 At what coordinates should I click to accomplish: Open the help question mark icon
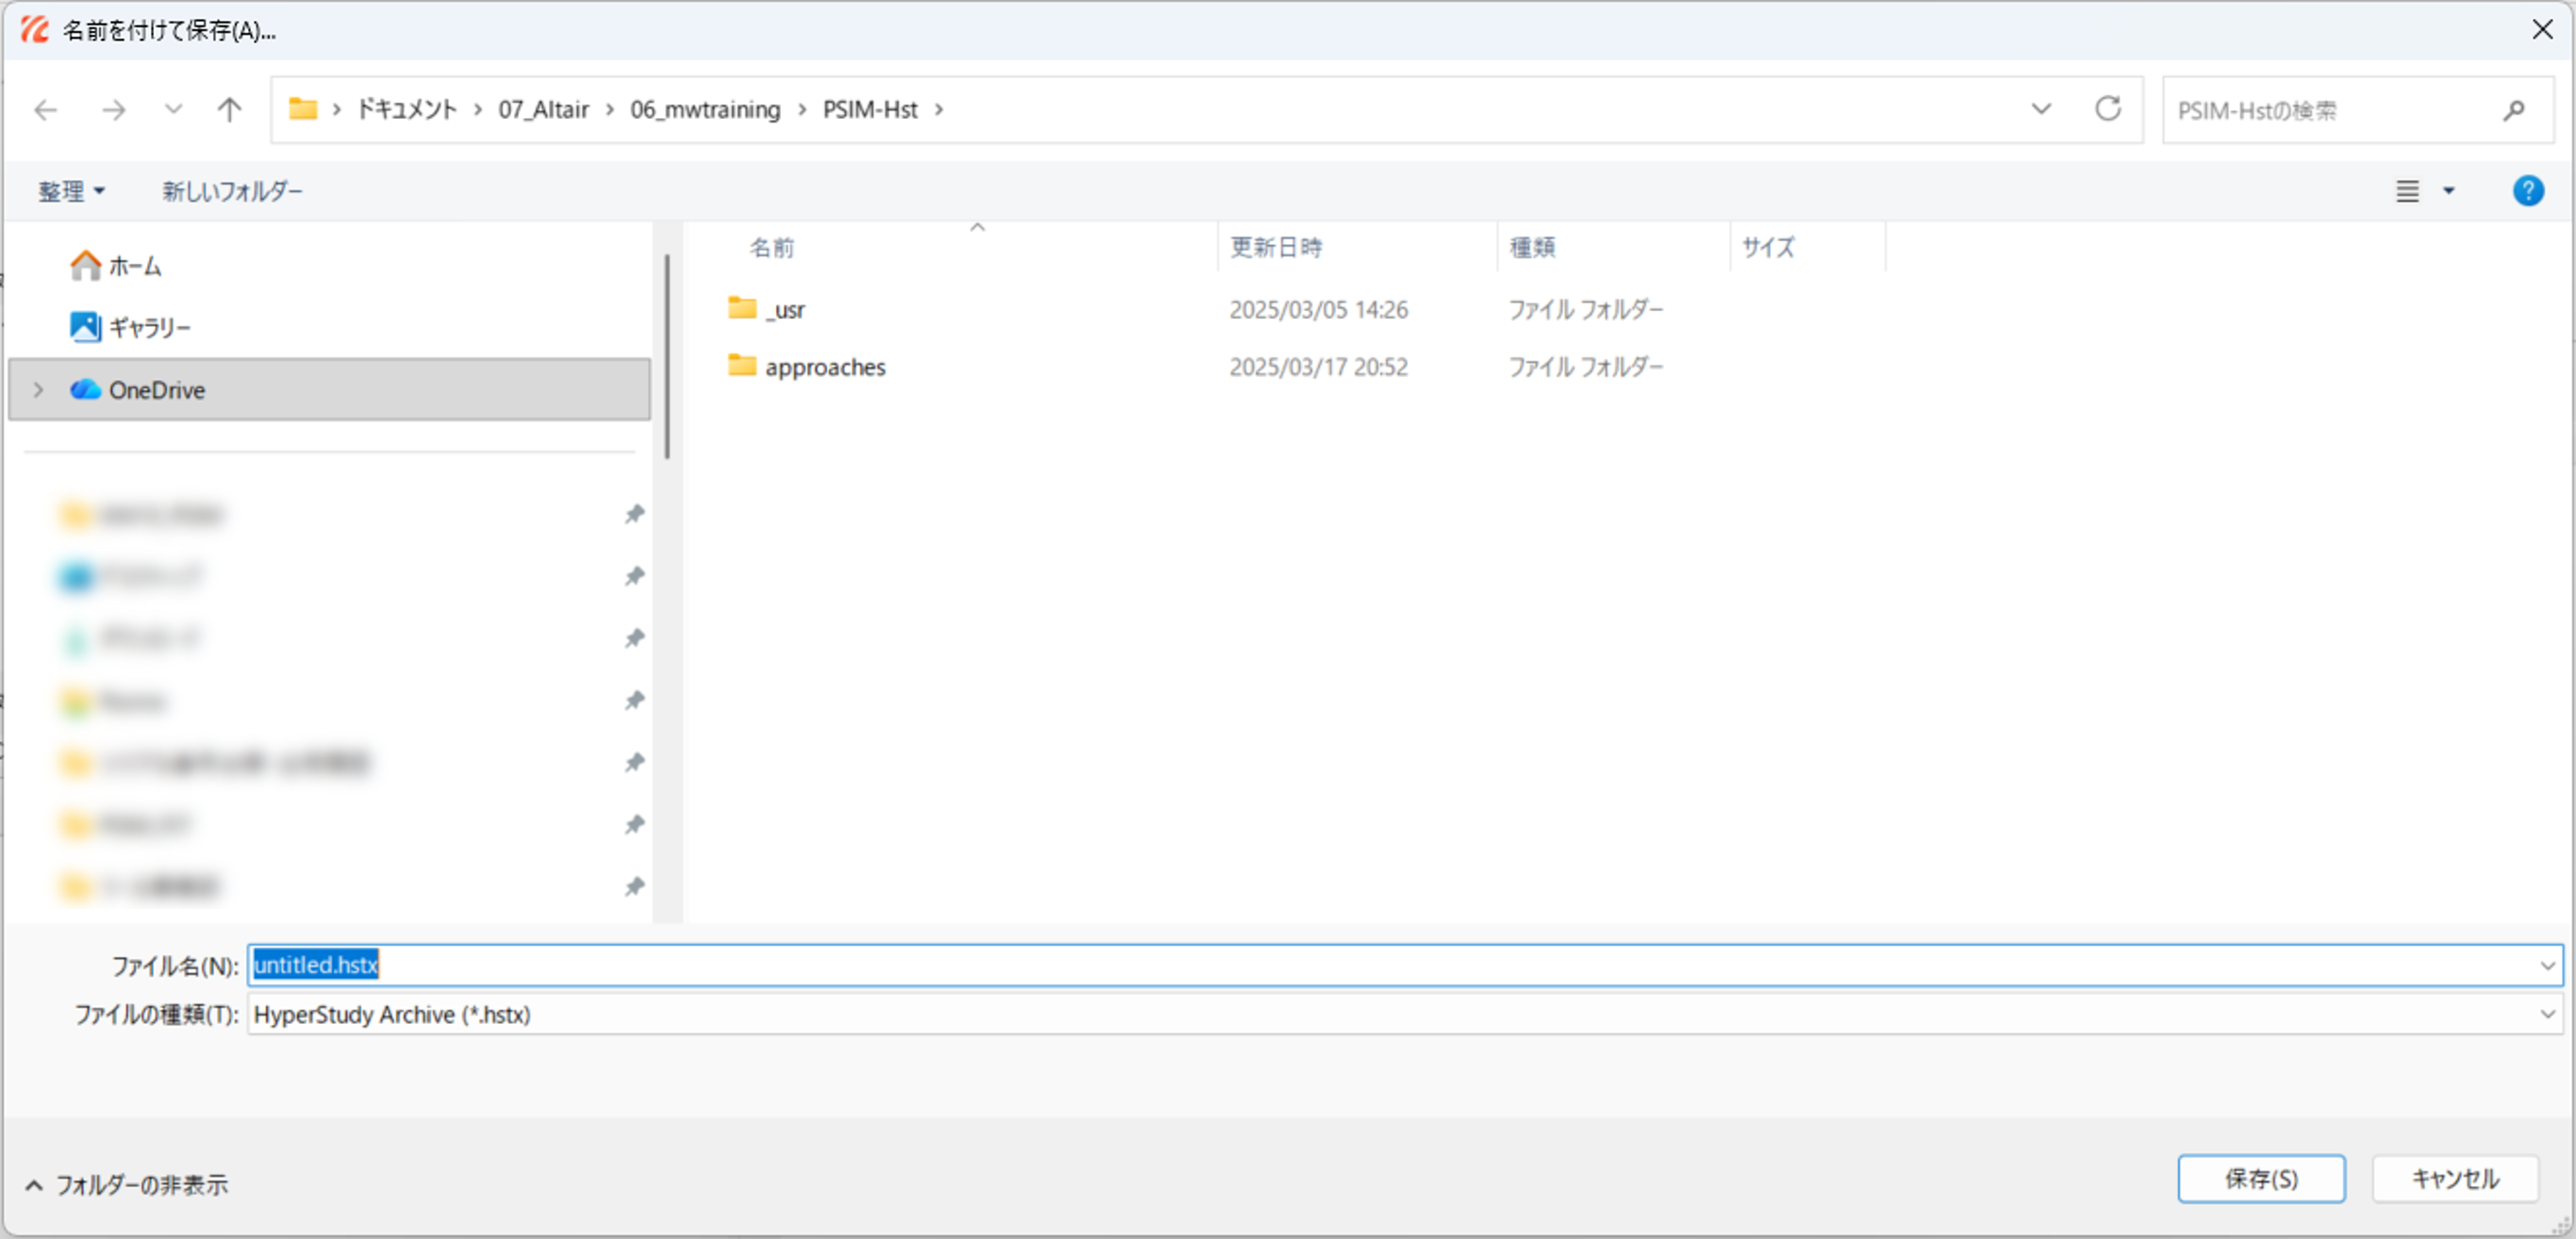[x=2527, y=191]
